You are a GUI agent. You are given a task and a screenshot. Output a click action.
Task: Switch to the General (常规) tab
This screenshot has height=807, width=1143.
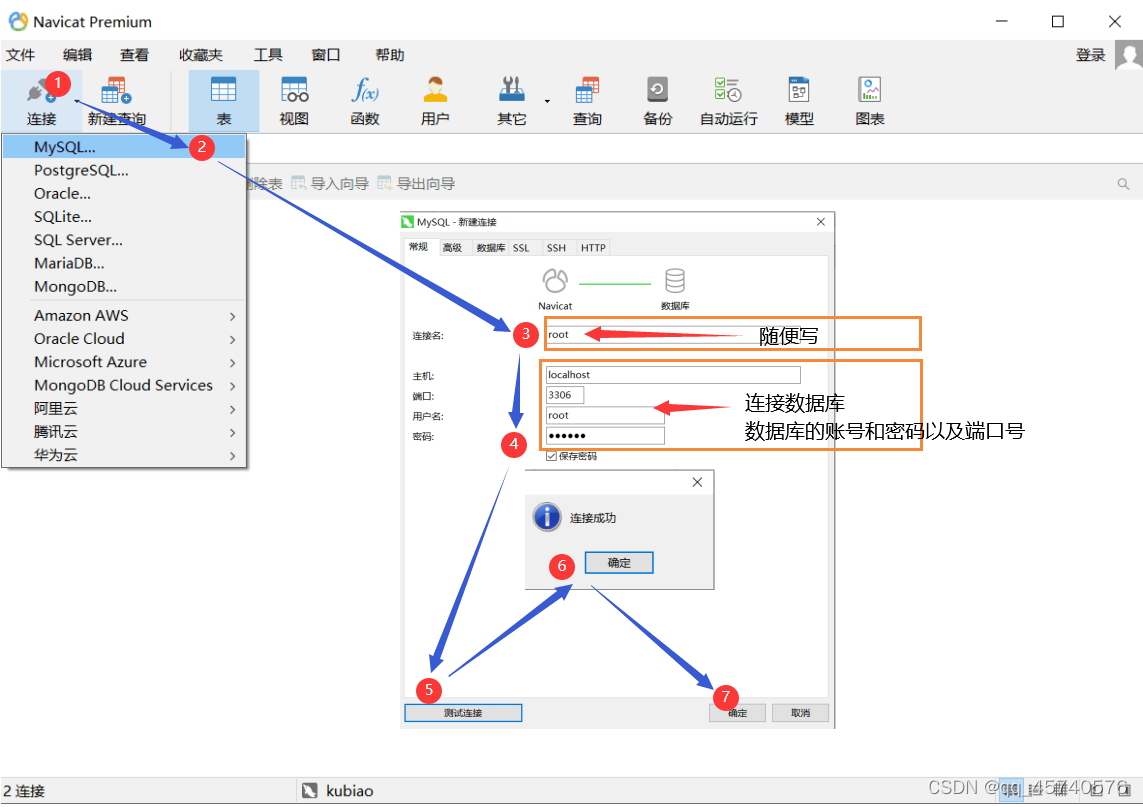tap(419, 247)
